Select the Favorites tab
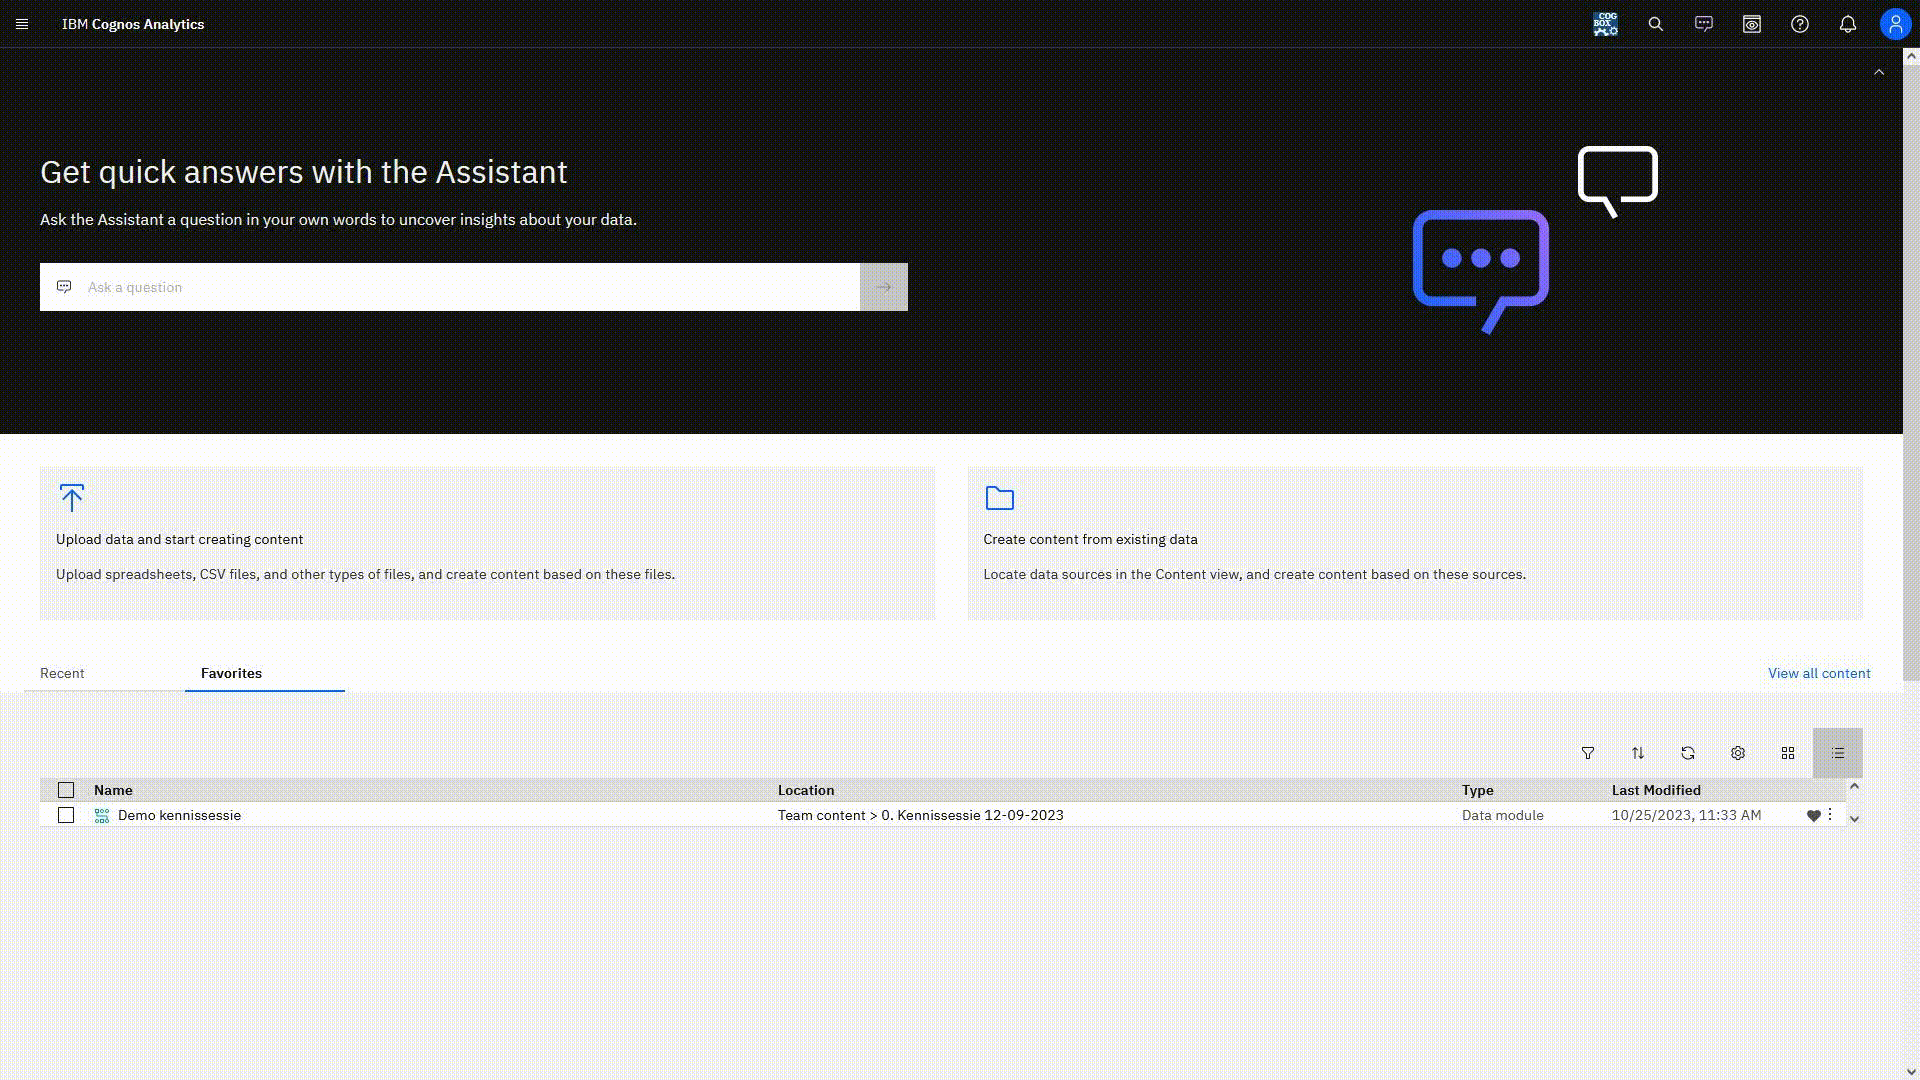Image resolution: width=1920 pixels, height=1080 pixels. click(231, 673)
